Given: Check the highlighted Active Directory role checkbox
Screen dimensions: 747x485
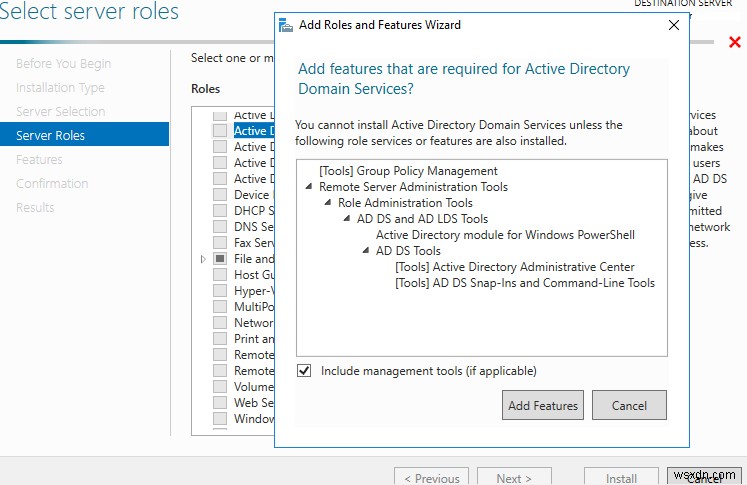Looking at the screenshot, I should coord(220,131).
